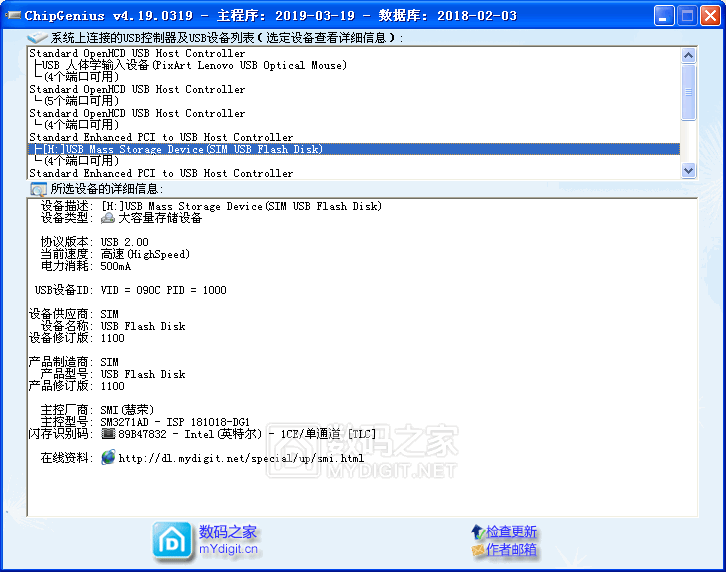726x572 pixels.
Task: Click the author mailbox envelope icon
Action: pyautogui.click(x=477, y=550)
